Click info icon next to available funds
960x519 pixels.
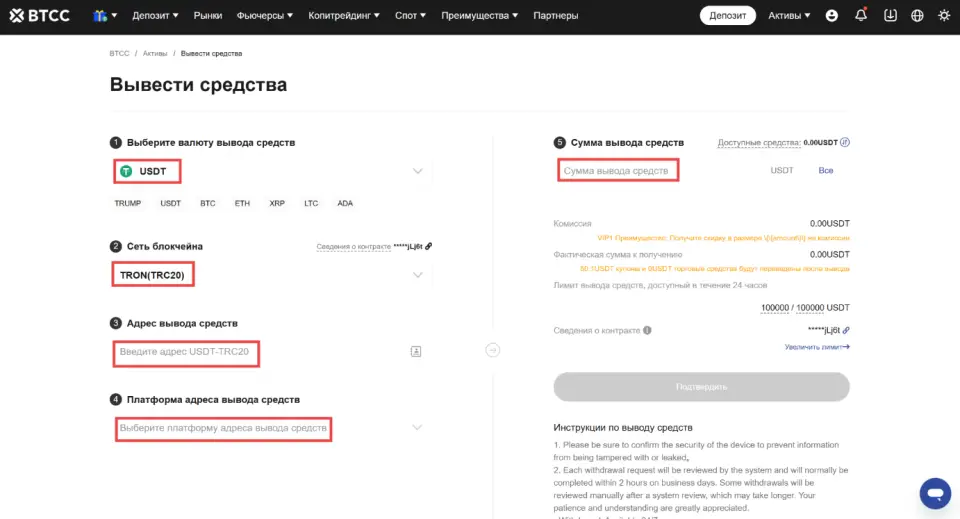[845, 142]
